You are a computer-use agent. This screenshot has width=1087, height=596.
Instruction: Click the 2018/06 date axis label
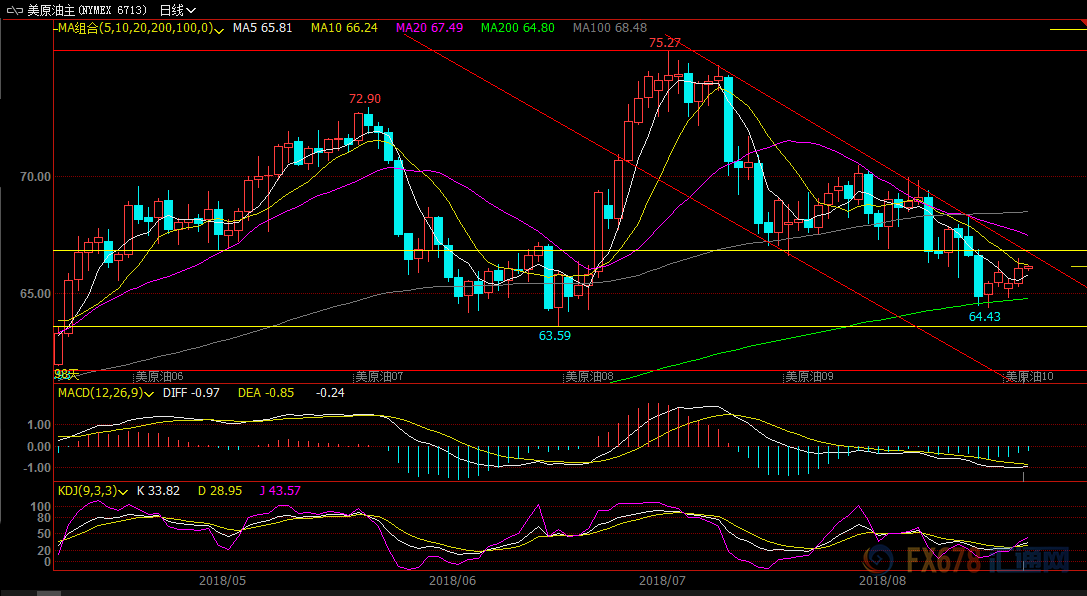pos(452,579)
